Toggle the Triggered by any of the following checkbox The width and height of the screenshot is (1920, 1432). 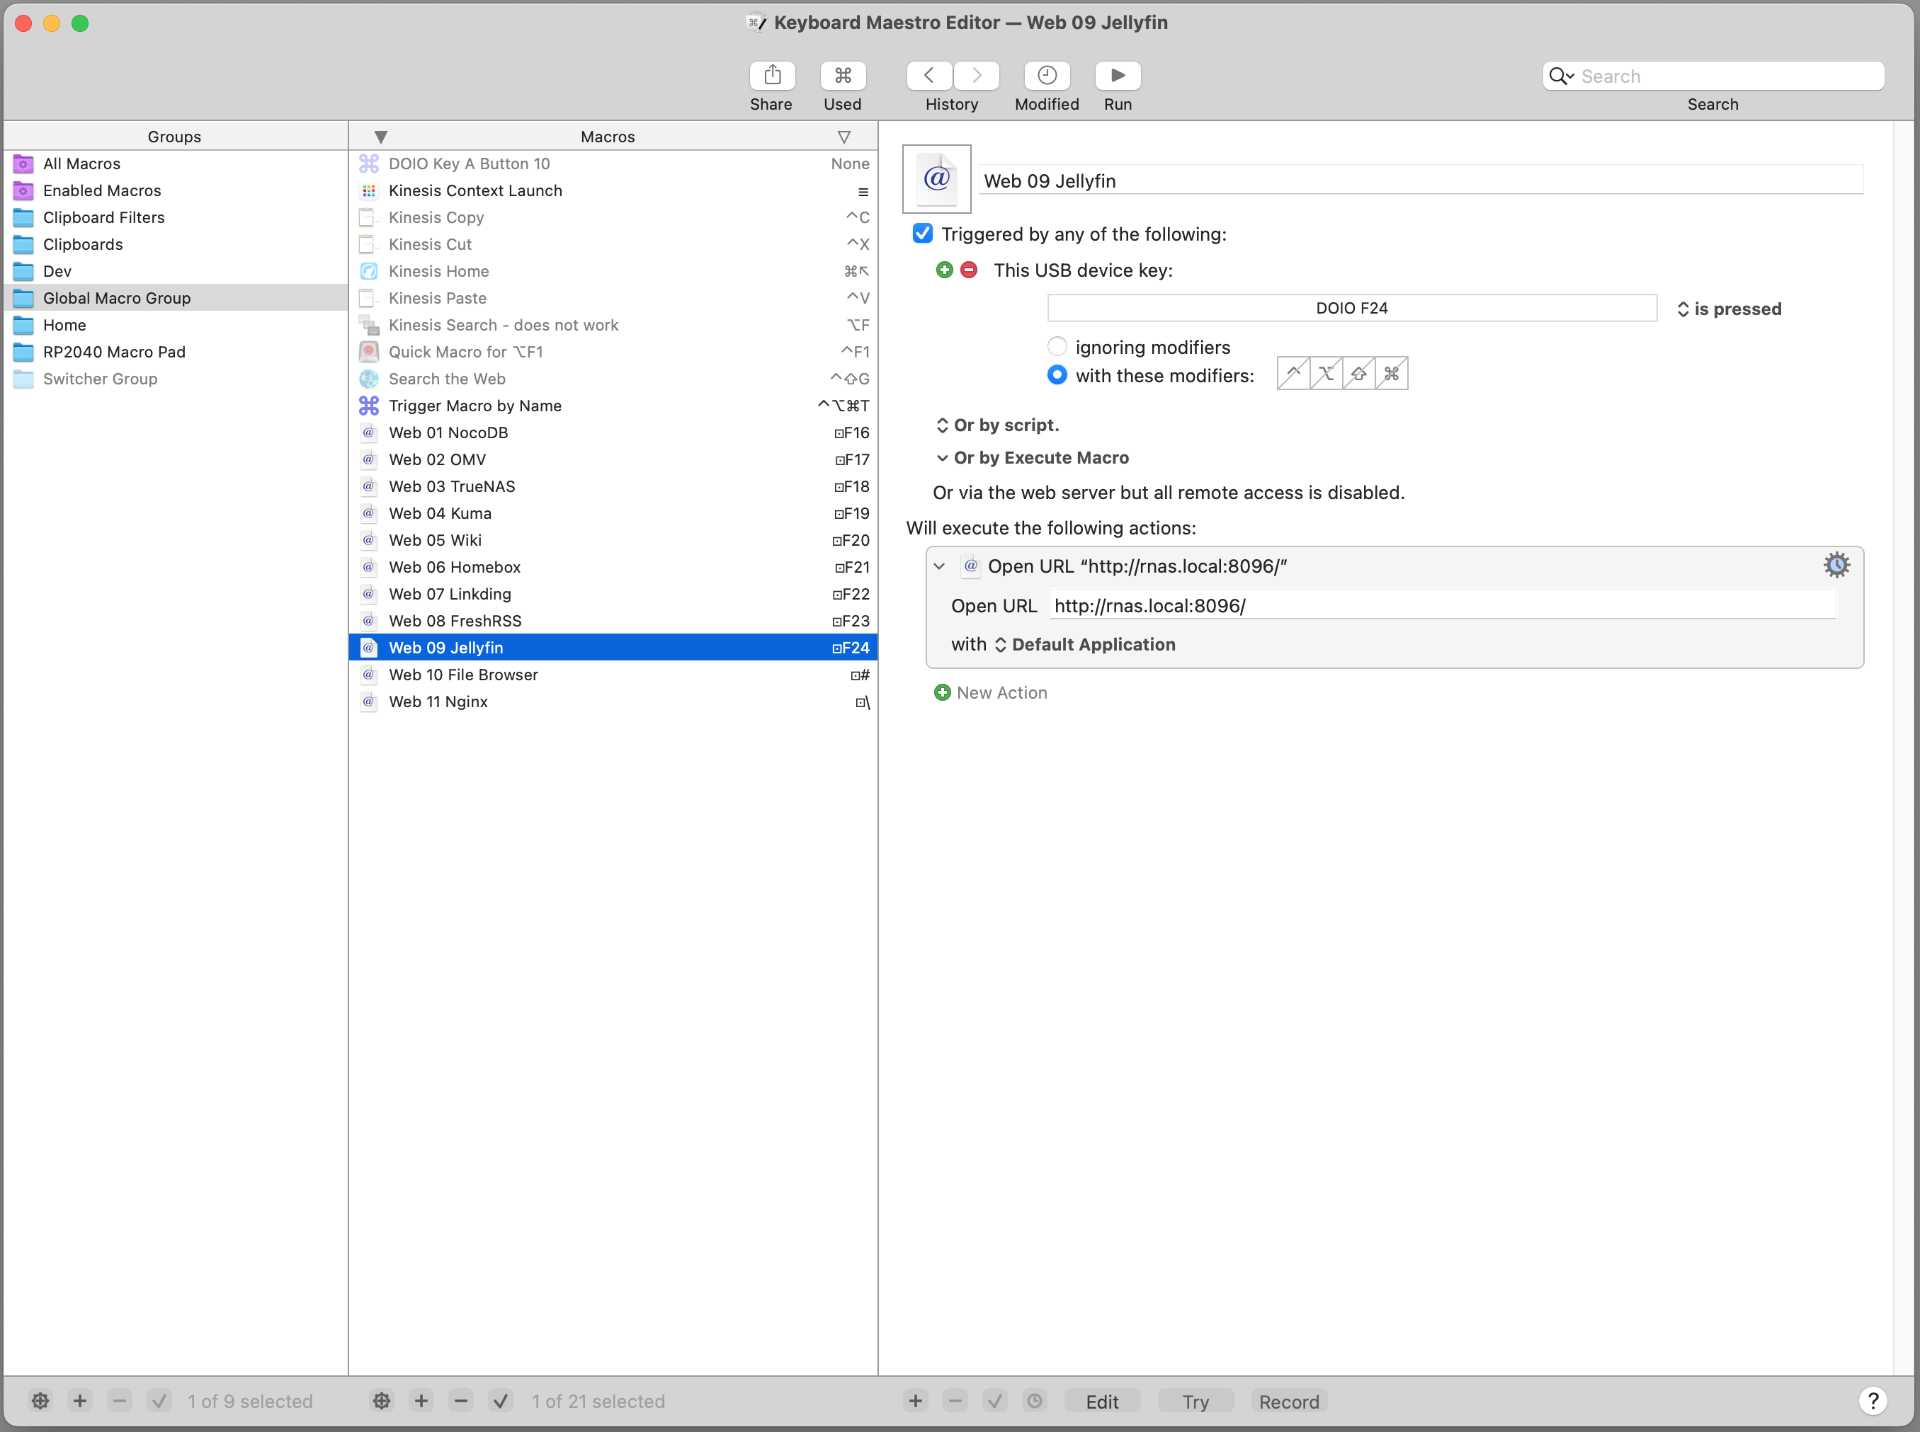[921, 233]
